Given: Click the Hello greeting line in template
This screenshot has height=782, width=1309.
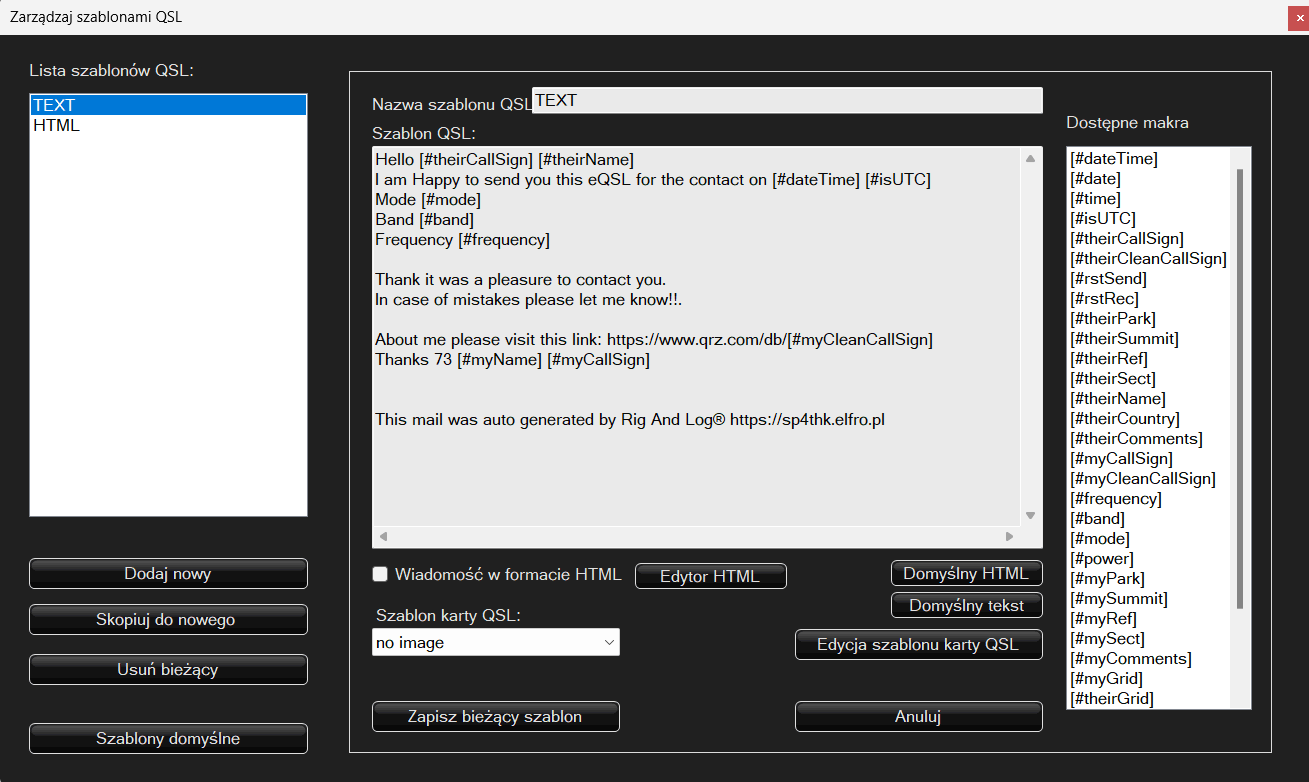Looking at the screenshot, I should click(x=505, y=160).
